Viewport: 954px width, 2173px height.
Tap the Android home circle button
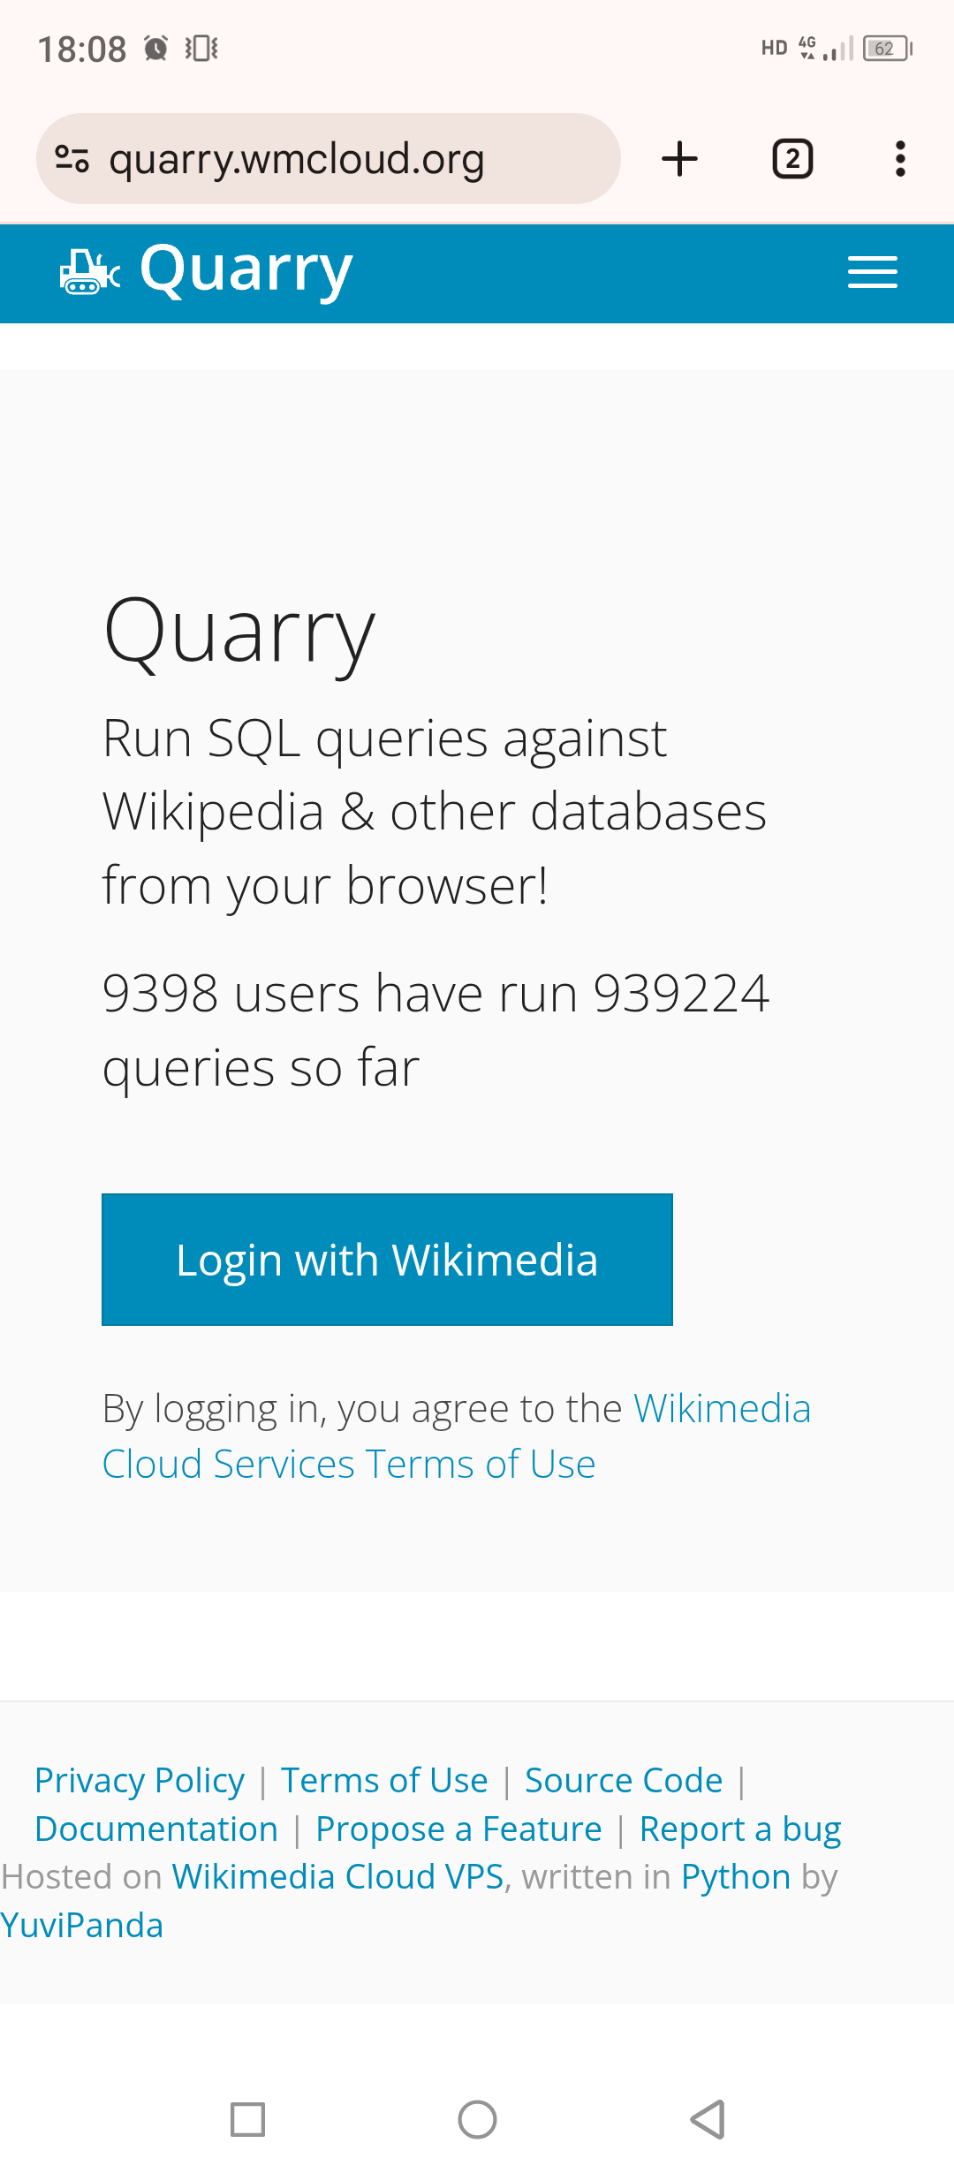tap(477, 2119)
